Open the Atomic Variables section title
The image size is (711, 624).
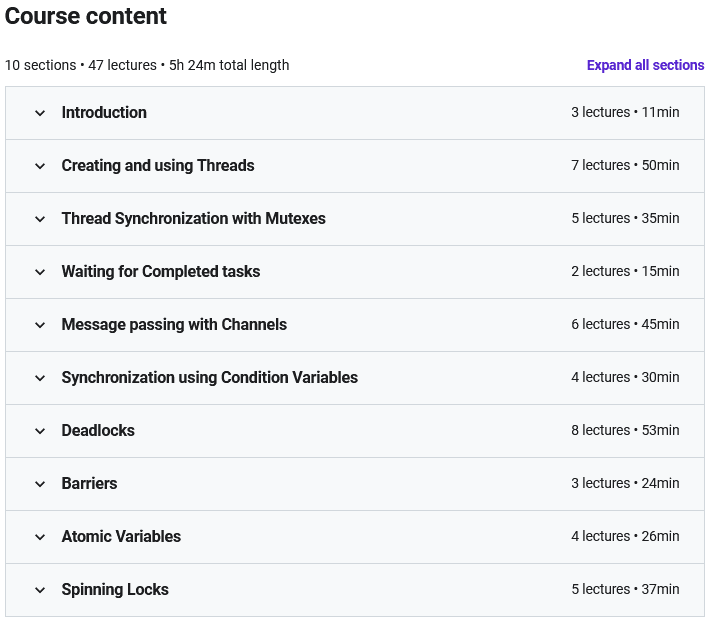pyautogui.click(x=121, y=536)
